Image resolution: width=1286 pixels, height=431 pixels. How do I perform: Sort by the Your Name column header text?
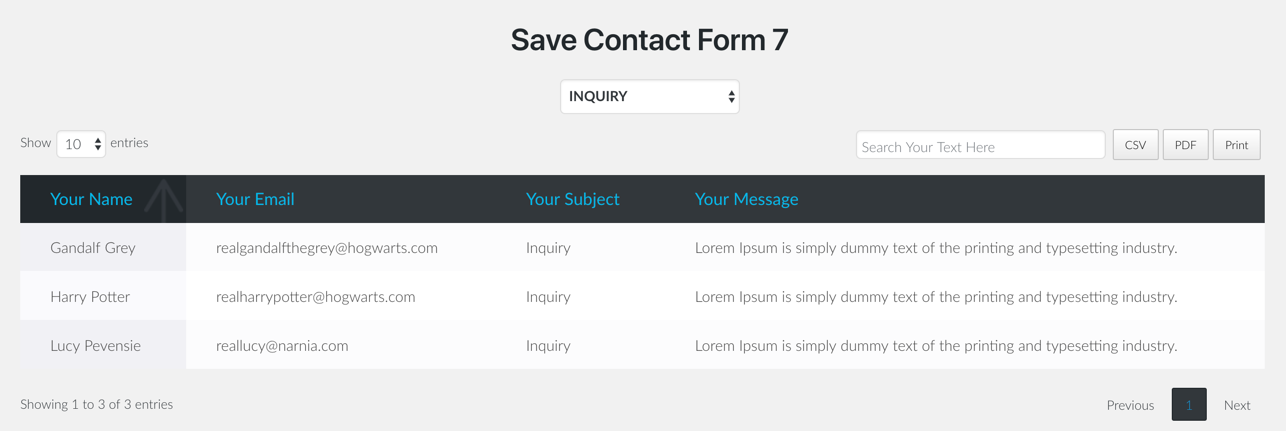91,199
